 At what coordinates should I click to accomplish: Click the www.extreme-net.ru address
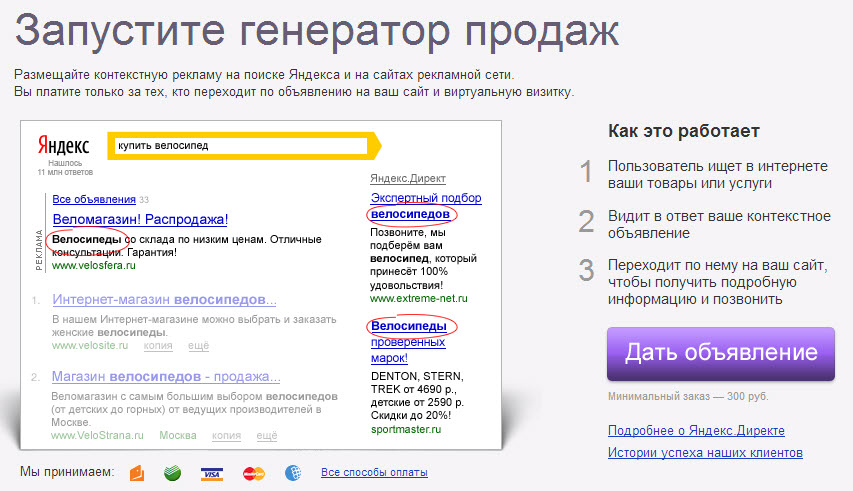(x=419, y=299)
